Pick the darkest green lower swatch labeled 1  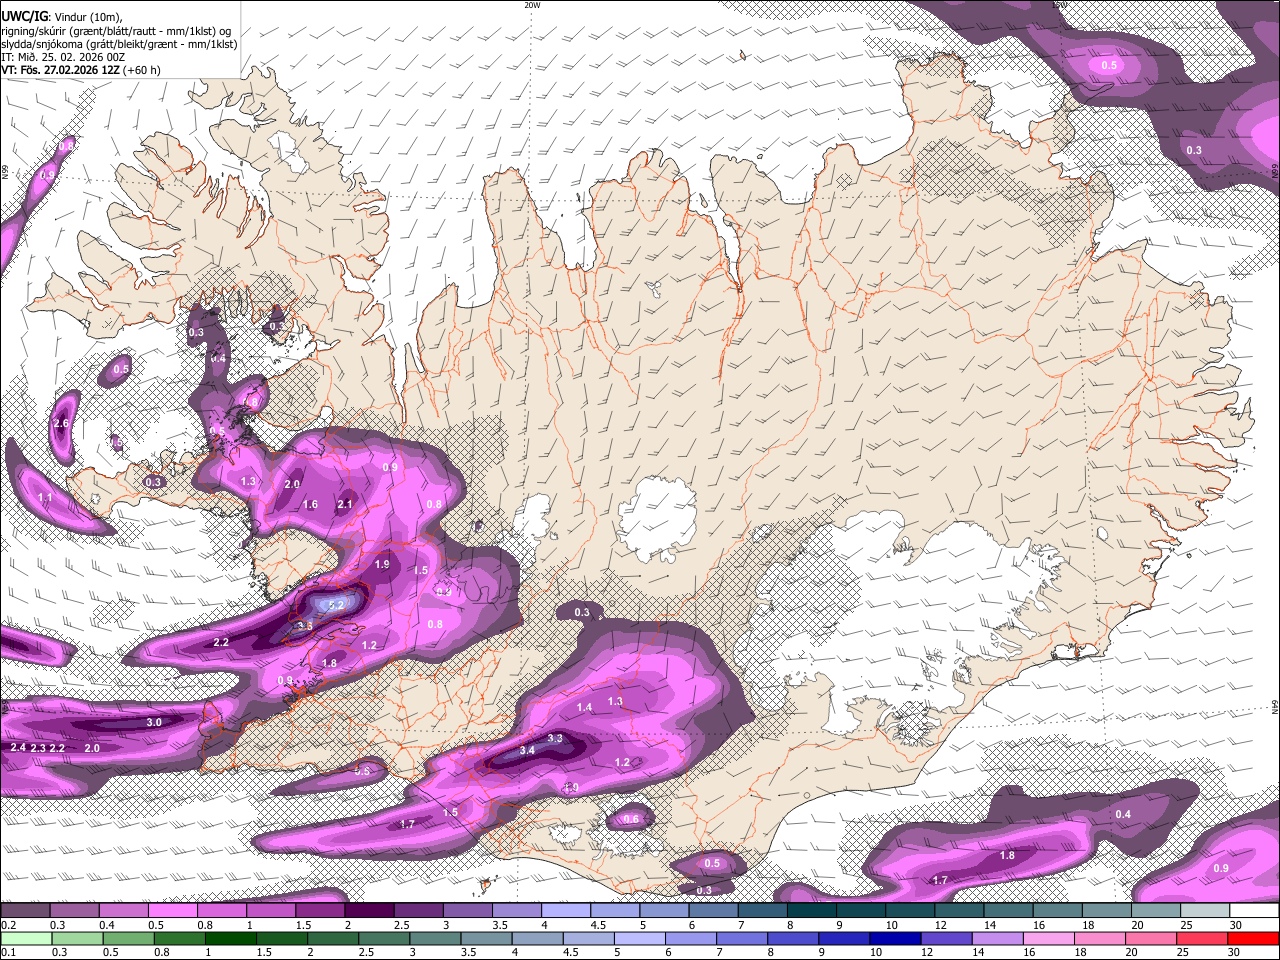click(233, 938)
